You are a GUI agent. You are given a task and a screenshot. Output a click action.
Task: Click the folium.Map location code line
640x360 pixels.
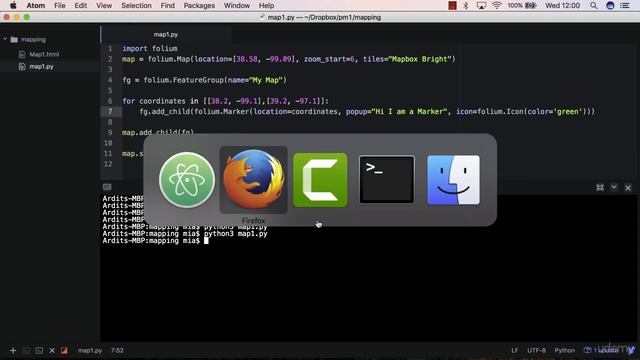[289, 59]
